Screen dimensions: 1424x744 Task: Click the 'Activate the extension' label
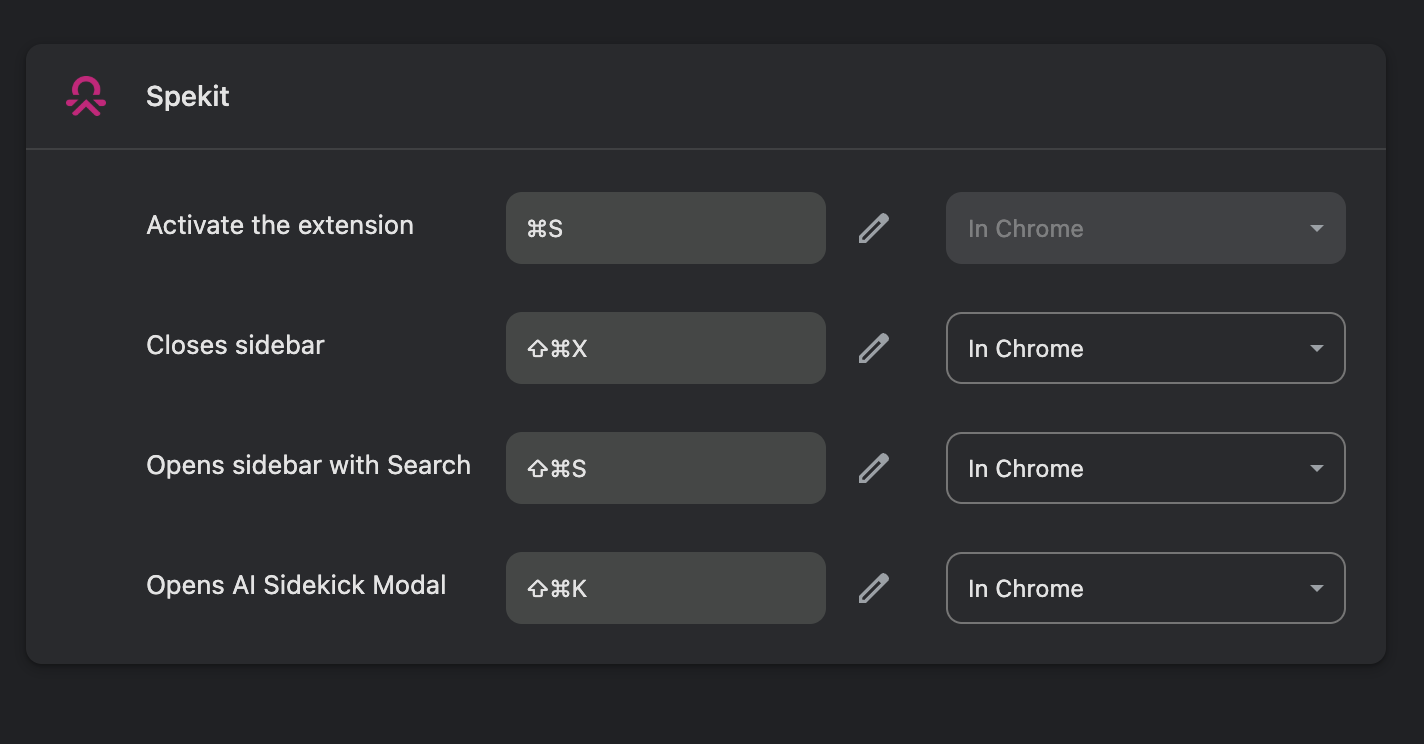(x=280, y=225)
